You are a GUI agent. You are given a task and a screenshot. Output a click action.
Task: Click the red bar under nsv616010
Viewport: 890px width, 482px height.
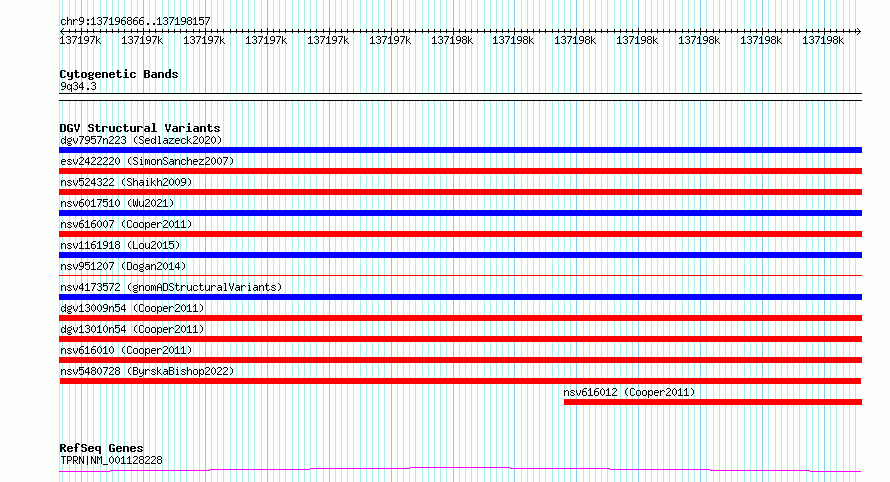click(460, 360)
